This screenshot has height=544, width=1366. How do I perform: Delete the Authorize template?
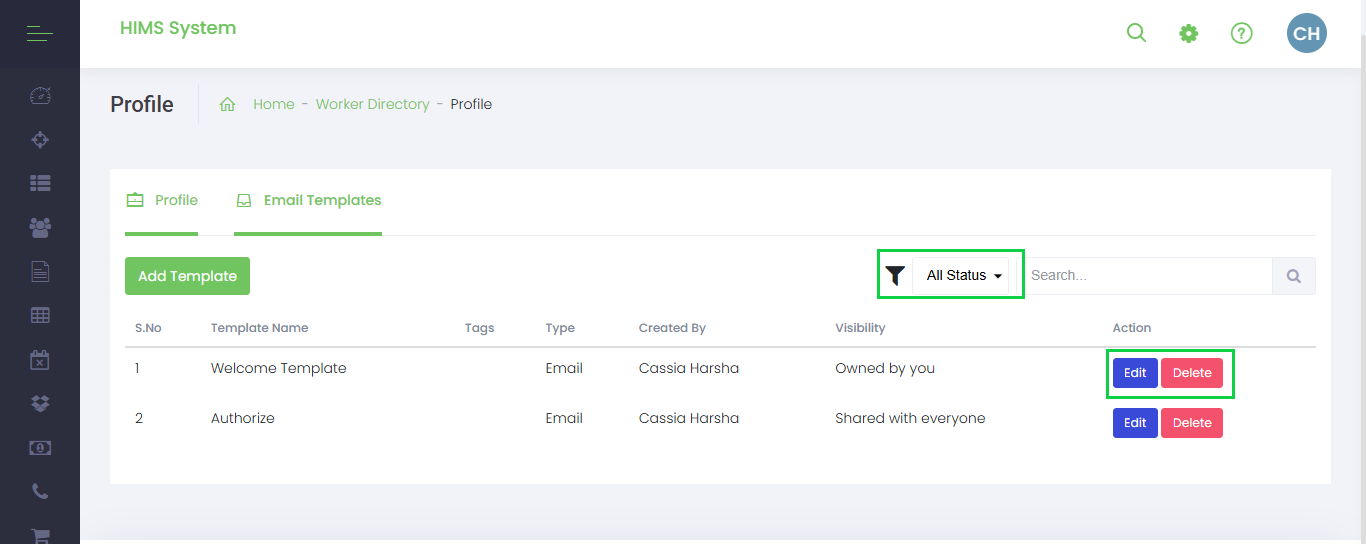click(1192, 423)
